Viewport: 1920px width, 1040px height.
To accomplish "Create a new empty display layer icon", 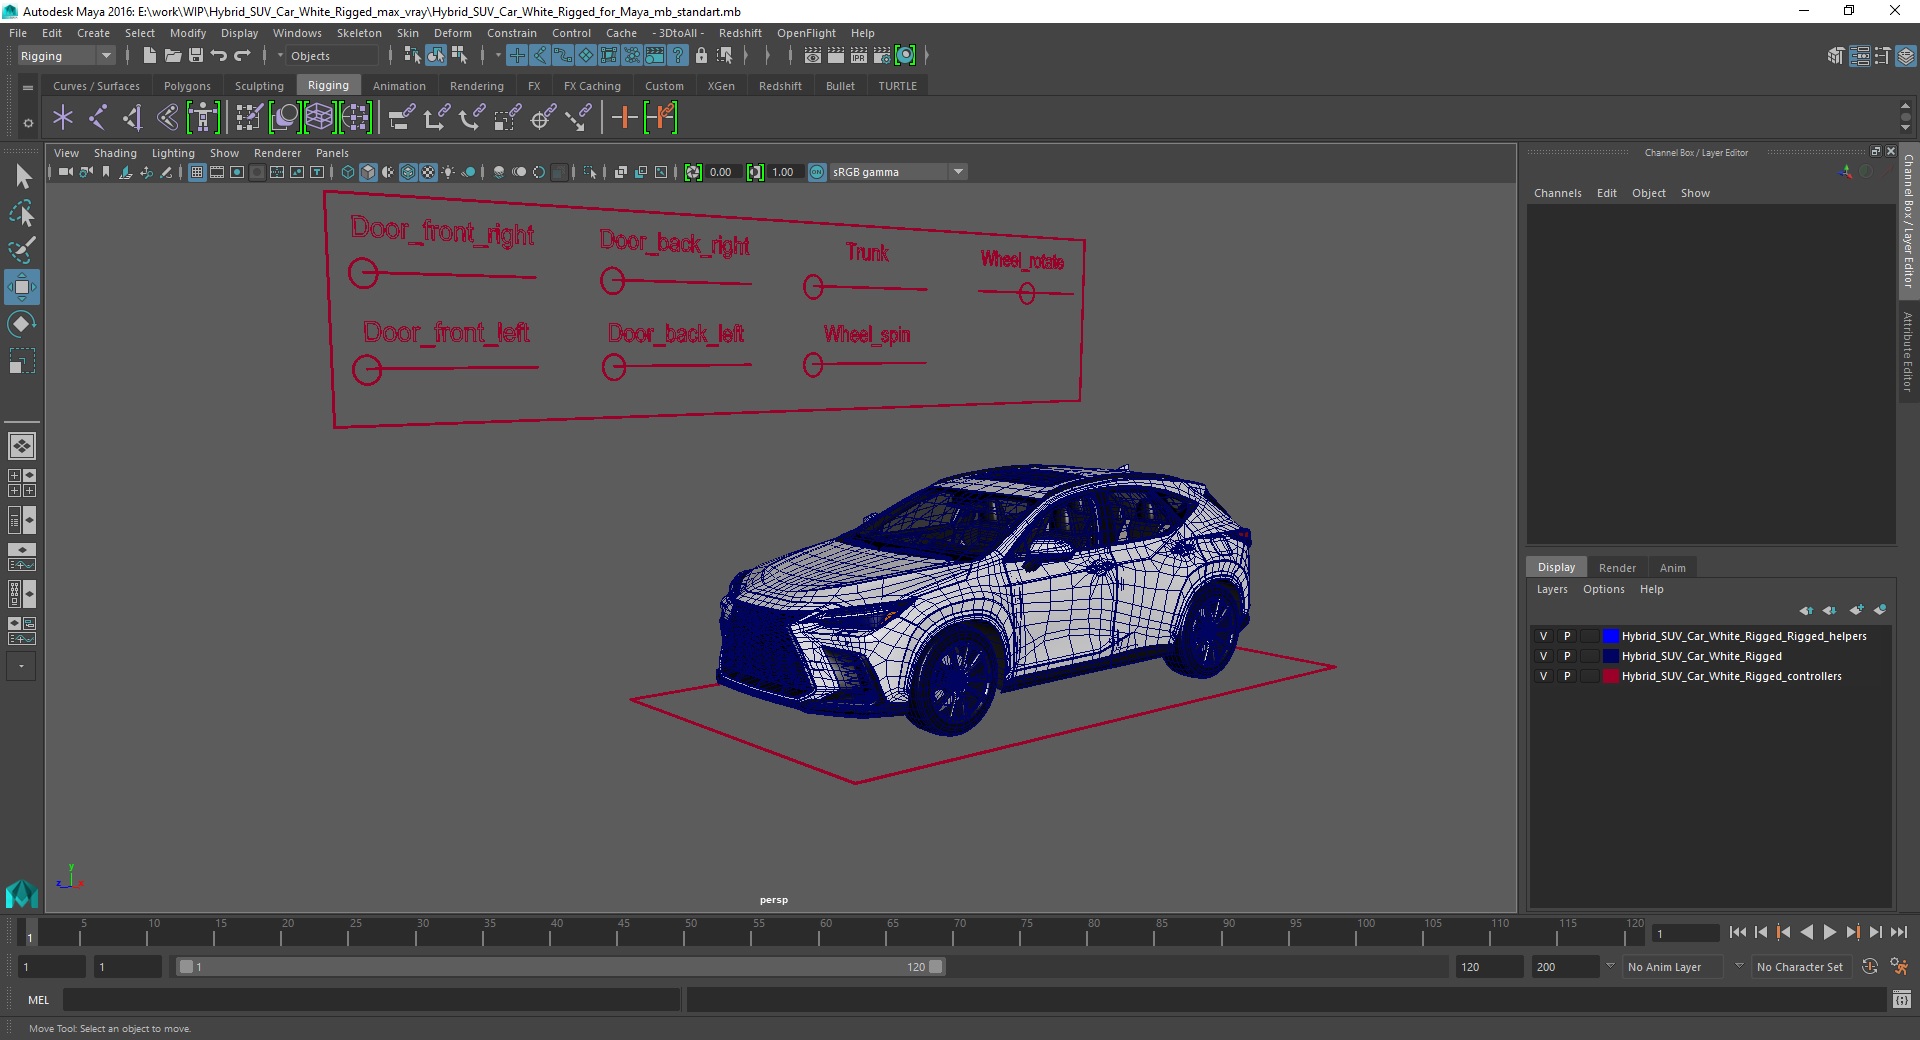I will click(x=1856, y=610).
